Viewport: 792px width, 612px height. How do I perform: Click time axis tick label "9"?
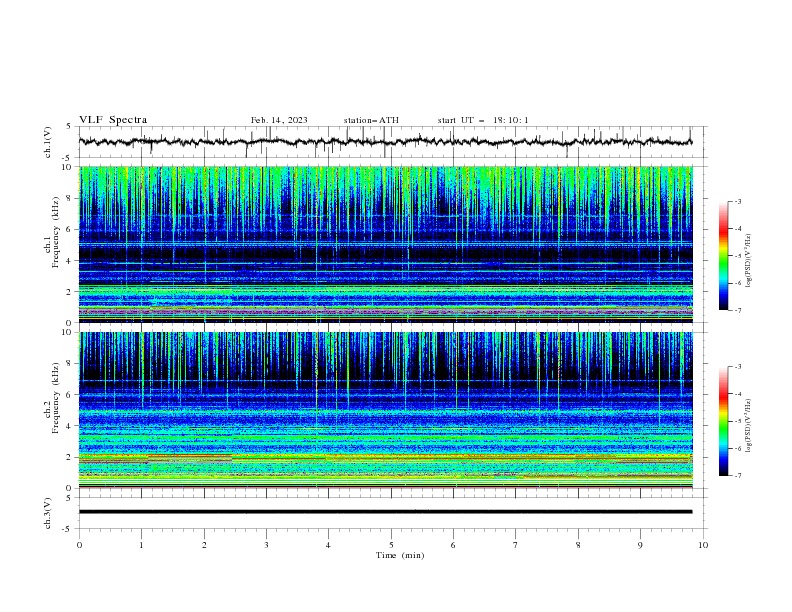click(640, 545)
